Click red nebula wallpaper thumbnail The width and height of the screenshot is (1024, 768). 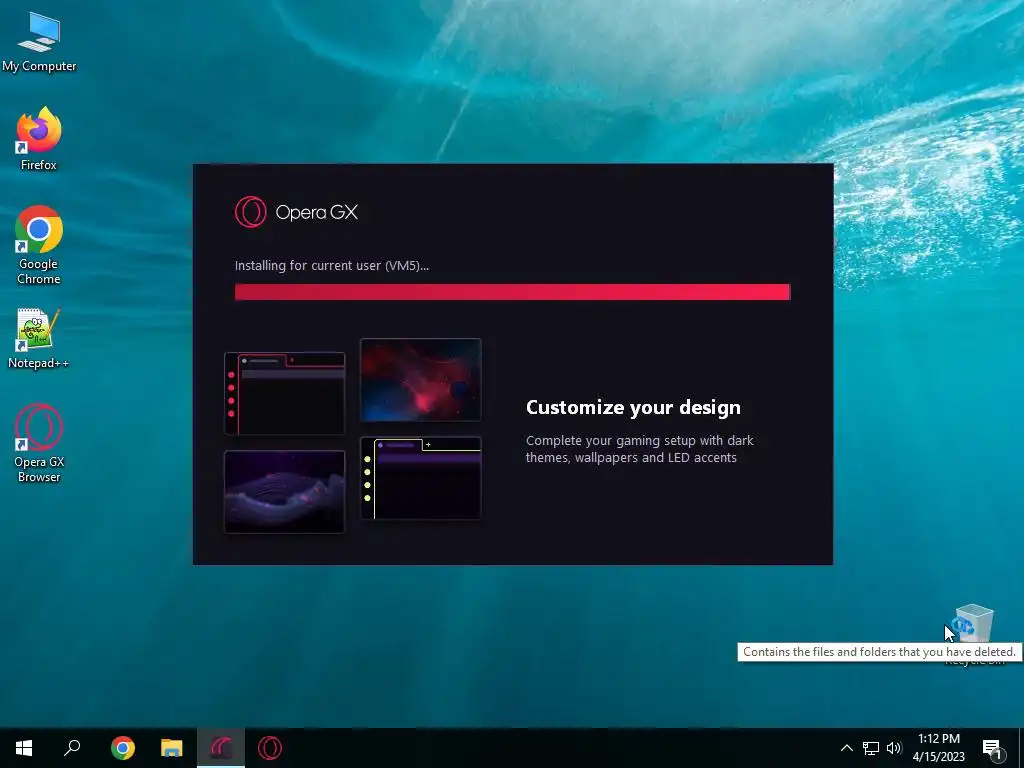(x=421, y=379)
